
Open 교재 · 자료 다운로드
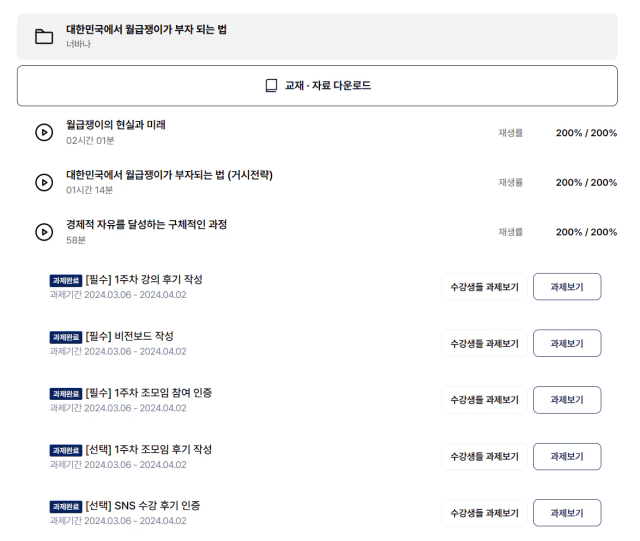pyautogui.click(x=317, y=86)
